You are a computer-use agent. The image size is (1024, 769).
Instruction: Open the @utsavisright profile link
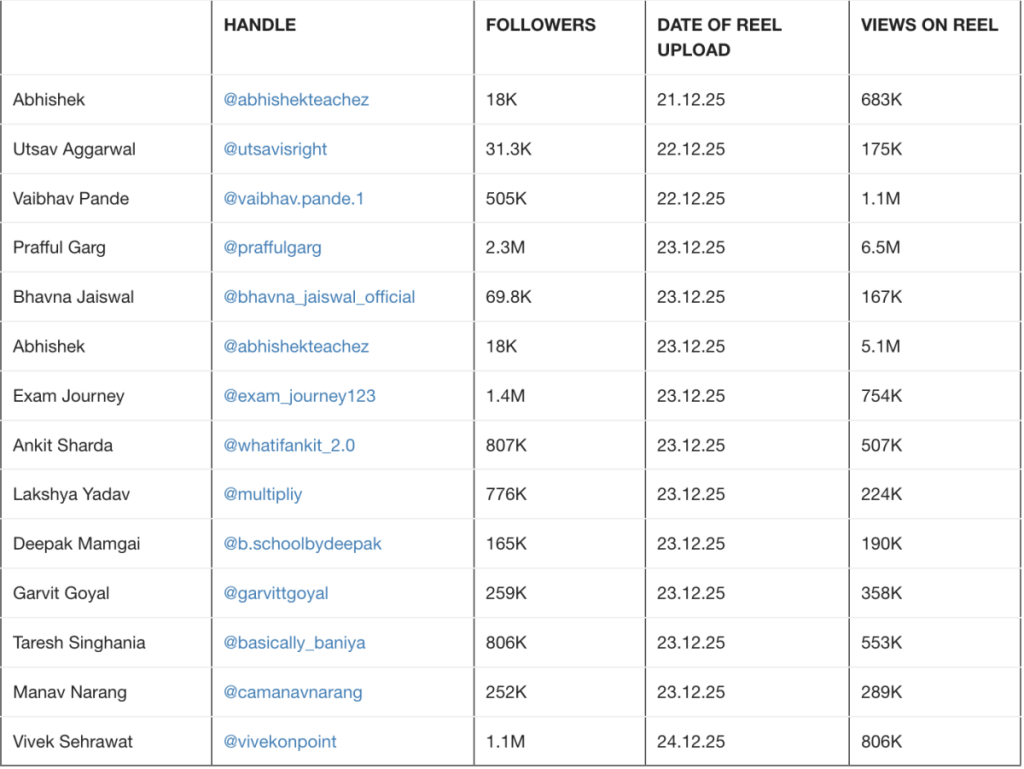pos(275,149)
